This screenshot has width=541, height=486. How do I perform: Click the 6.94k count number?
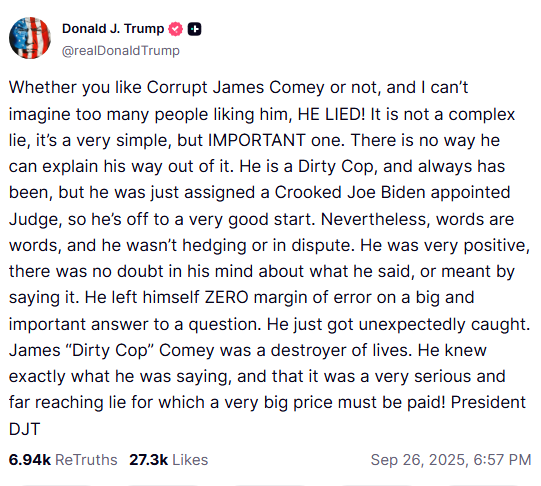(30, 460)
